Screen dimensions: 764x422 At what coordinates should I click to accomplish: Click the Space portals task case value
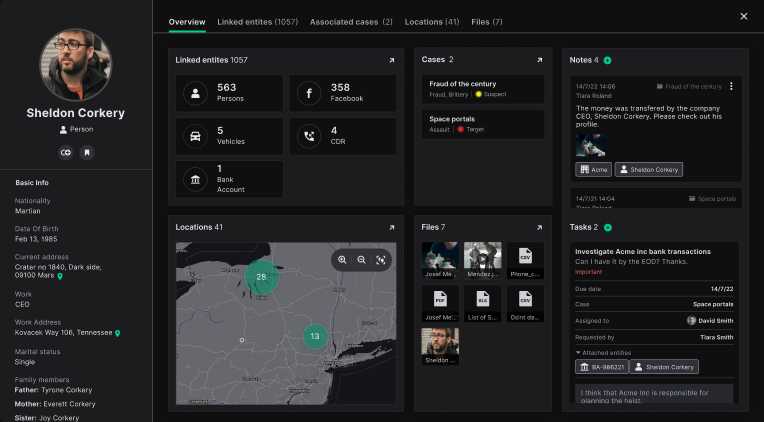[x=713, y=304]
